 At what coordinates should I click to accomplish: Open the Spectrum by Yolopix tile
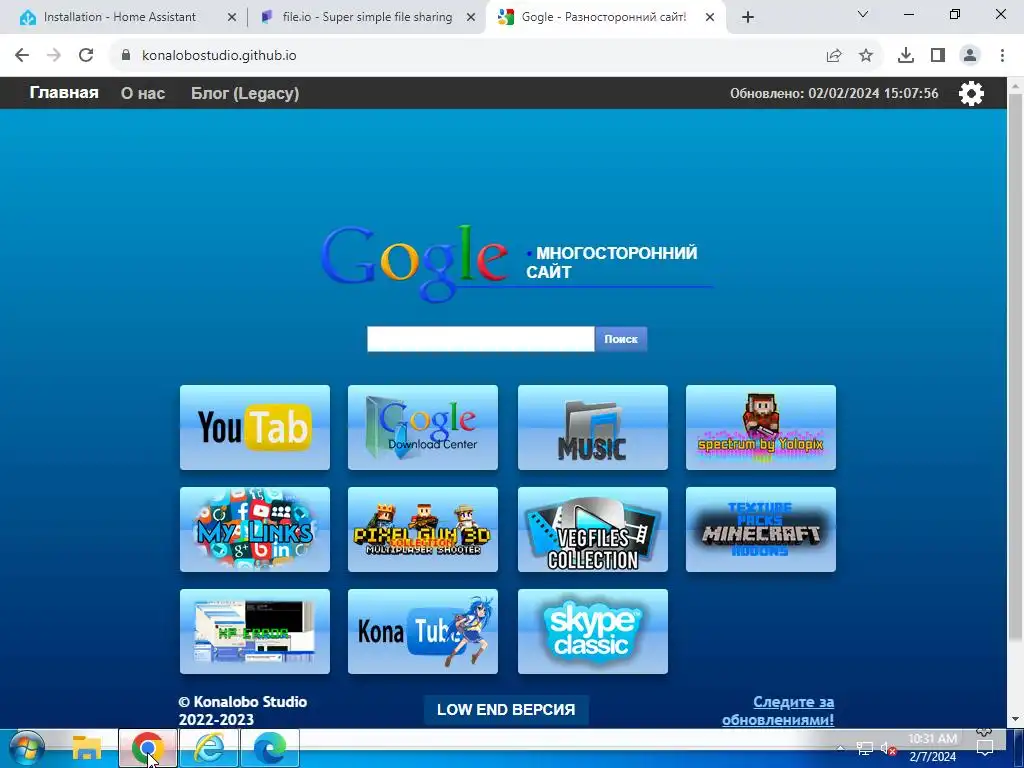coord(761,427)
